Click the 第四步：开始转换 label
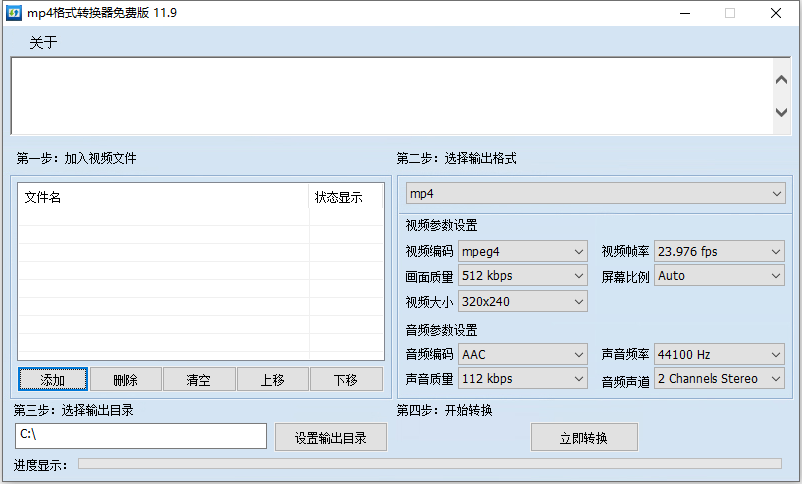 click(x=444, y=410)
